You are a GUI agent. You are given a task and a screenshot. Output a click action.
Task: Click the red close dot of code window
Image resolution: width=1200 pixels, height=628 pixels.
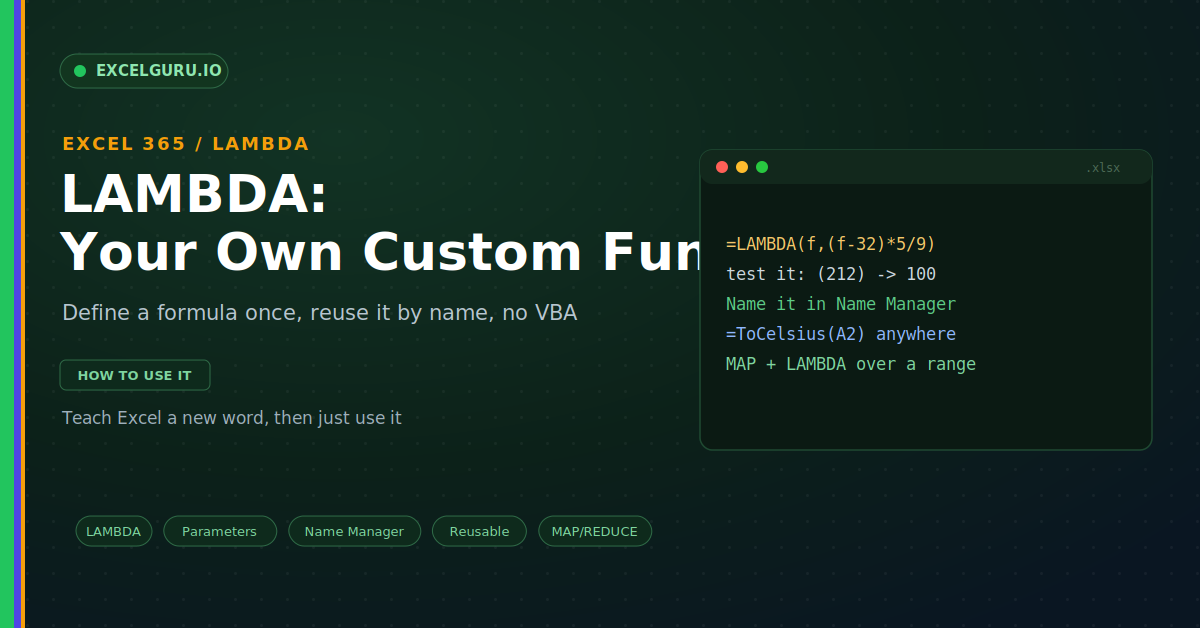722,167
